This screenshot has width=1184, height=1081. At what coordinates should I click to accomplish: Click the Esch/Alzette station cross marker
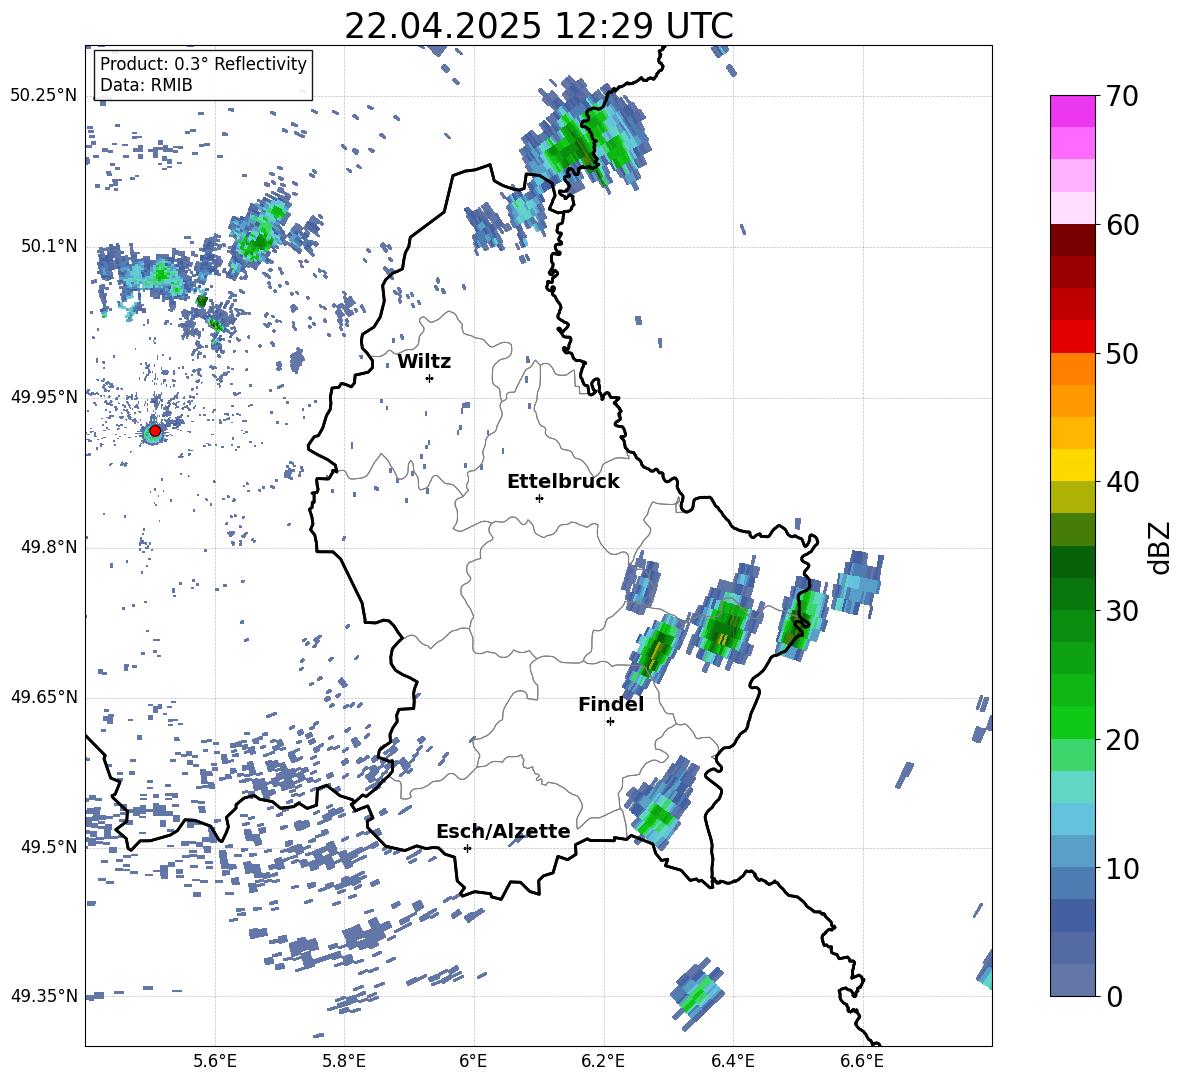point(467,848)
